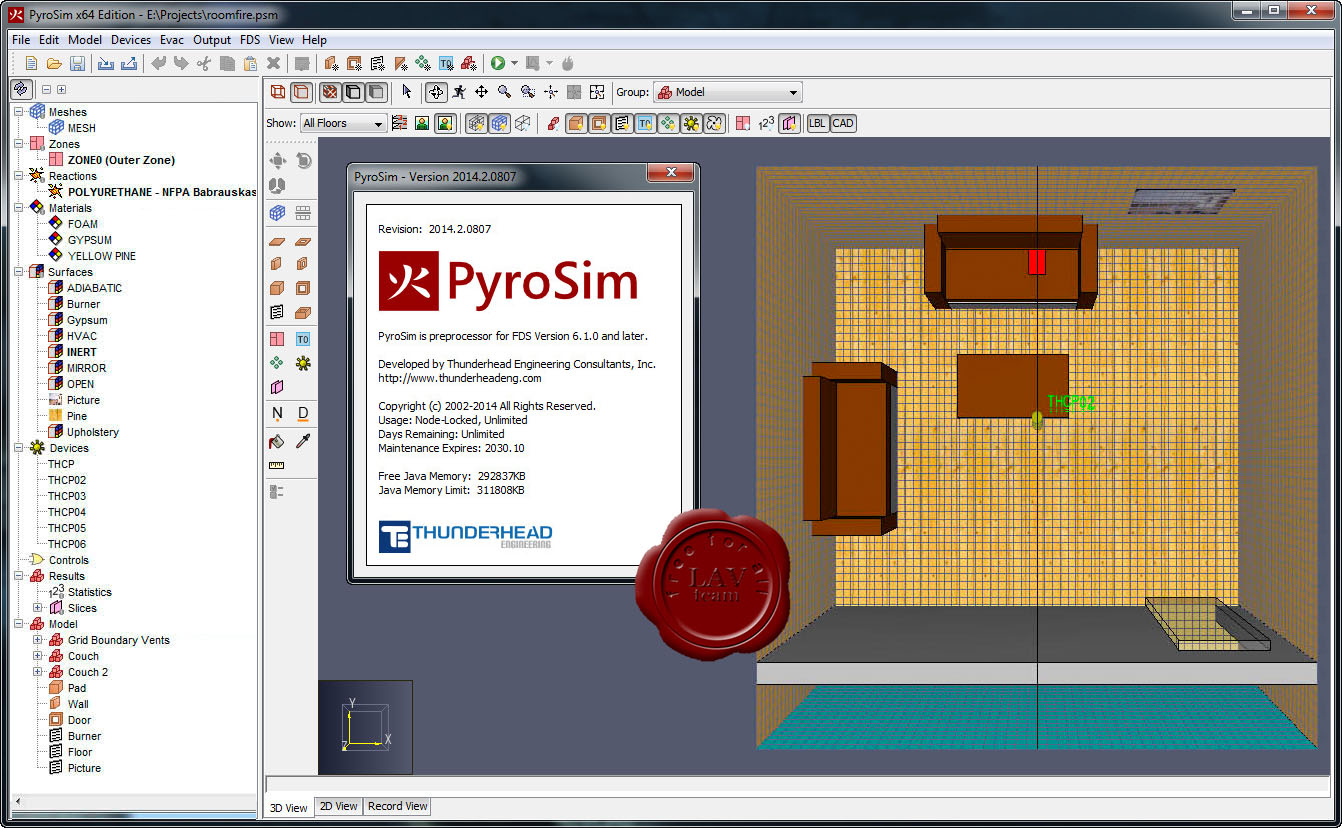Collapse the Meshes tree node
Screen dimensions: 1342x828
(19, 112)
